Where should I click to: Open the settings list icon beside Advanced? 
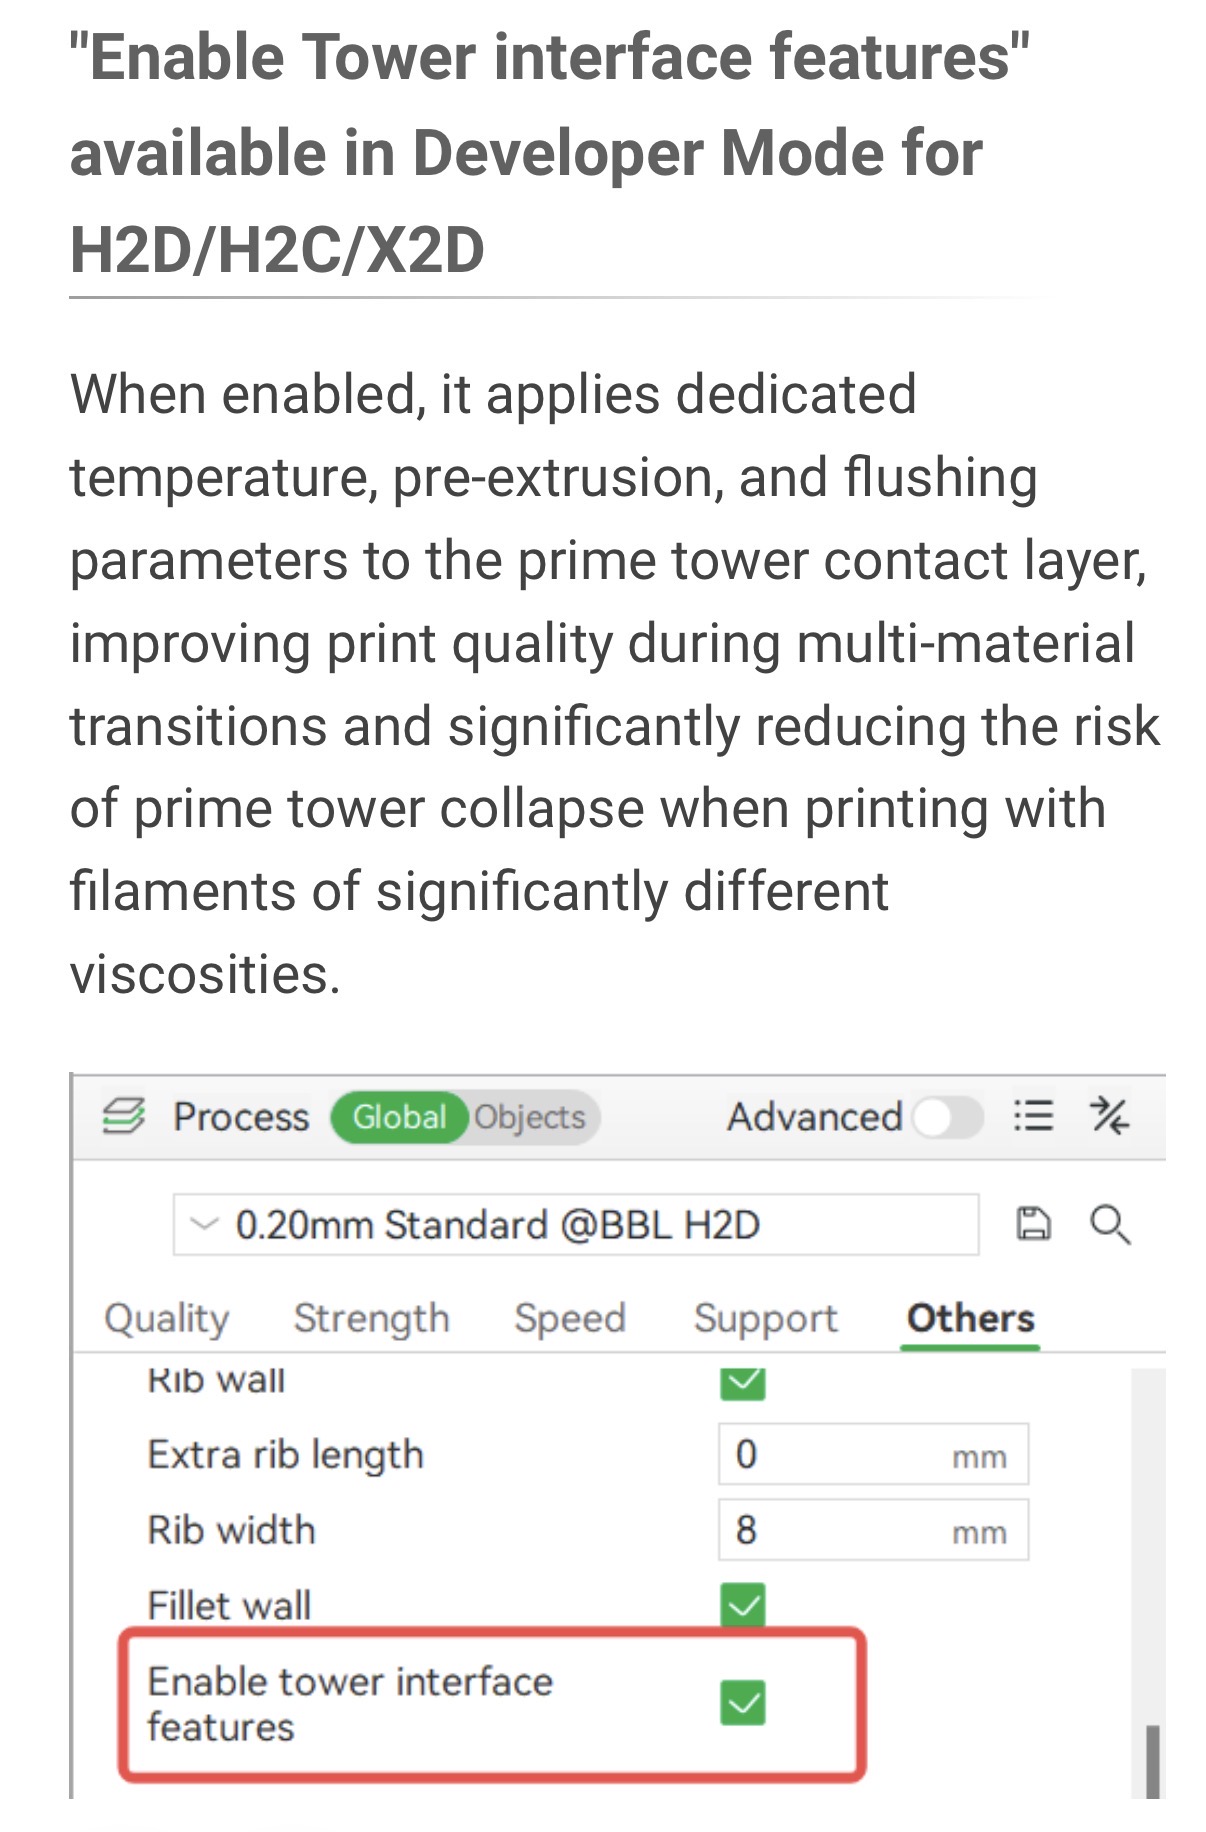[x=1033, y=1115]
